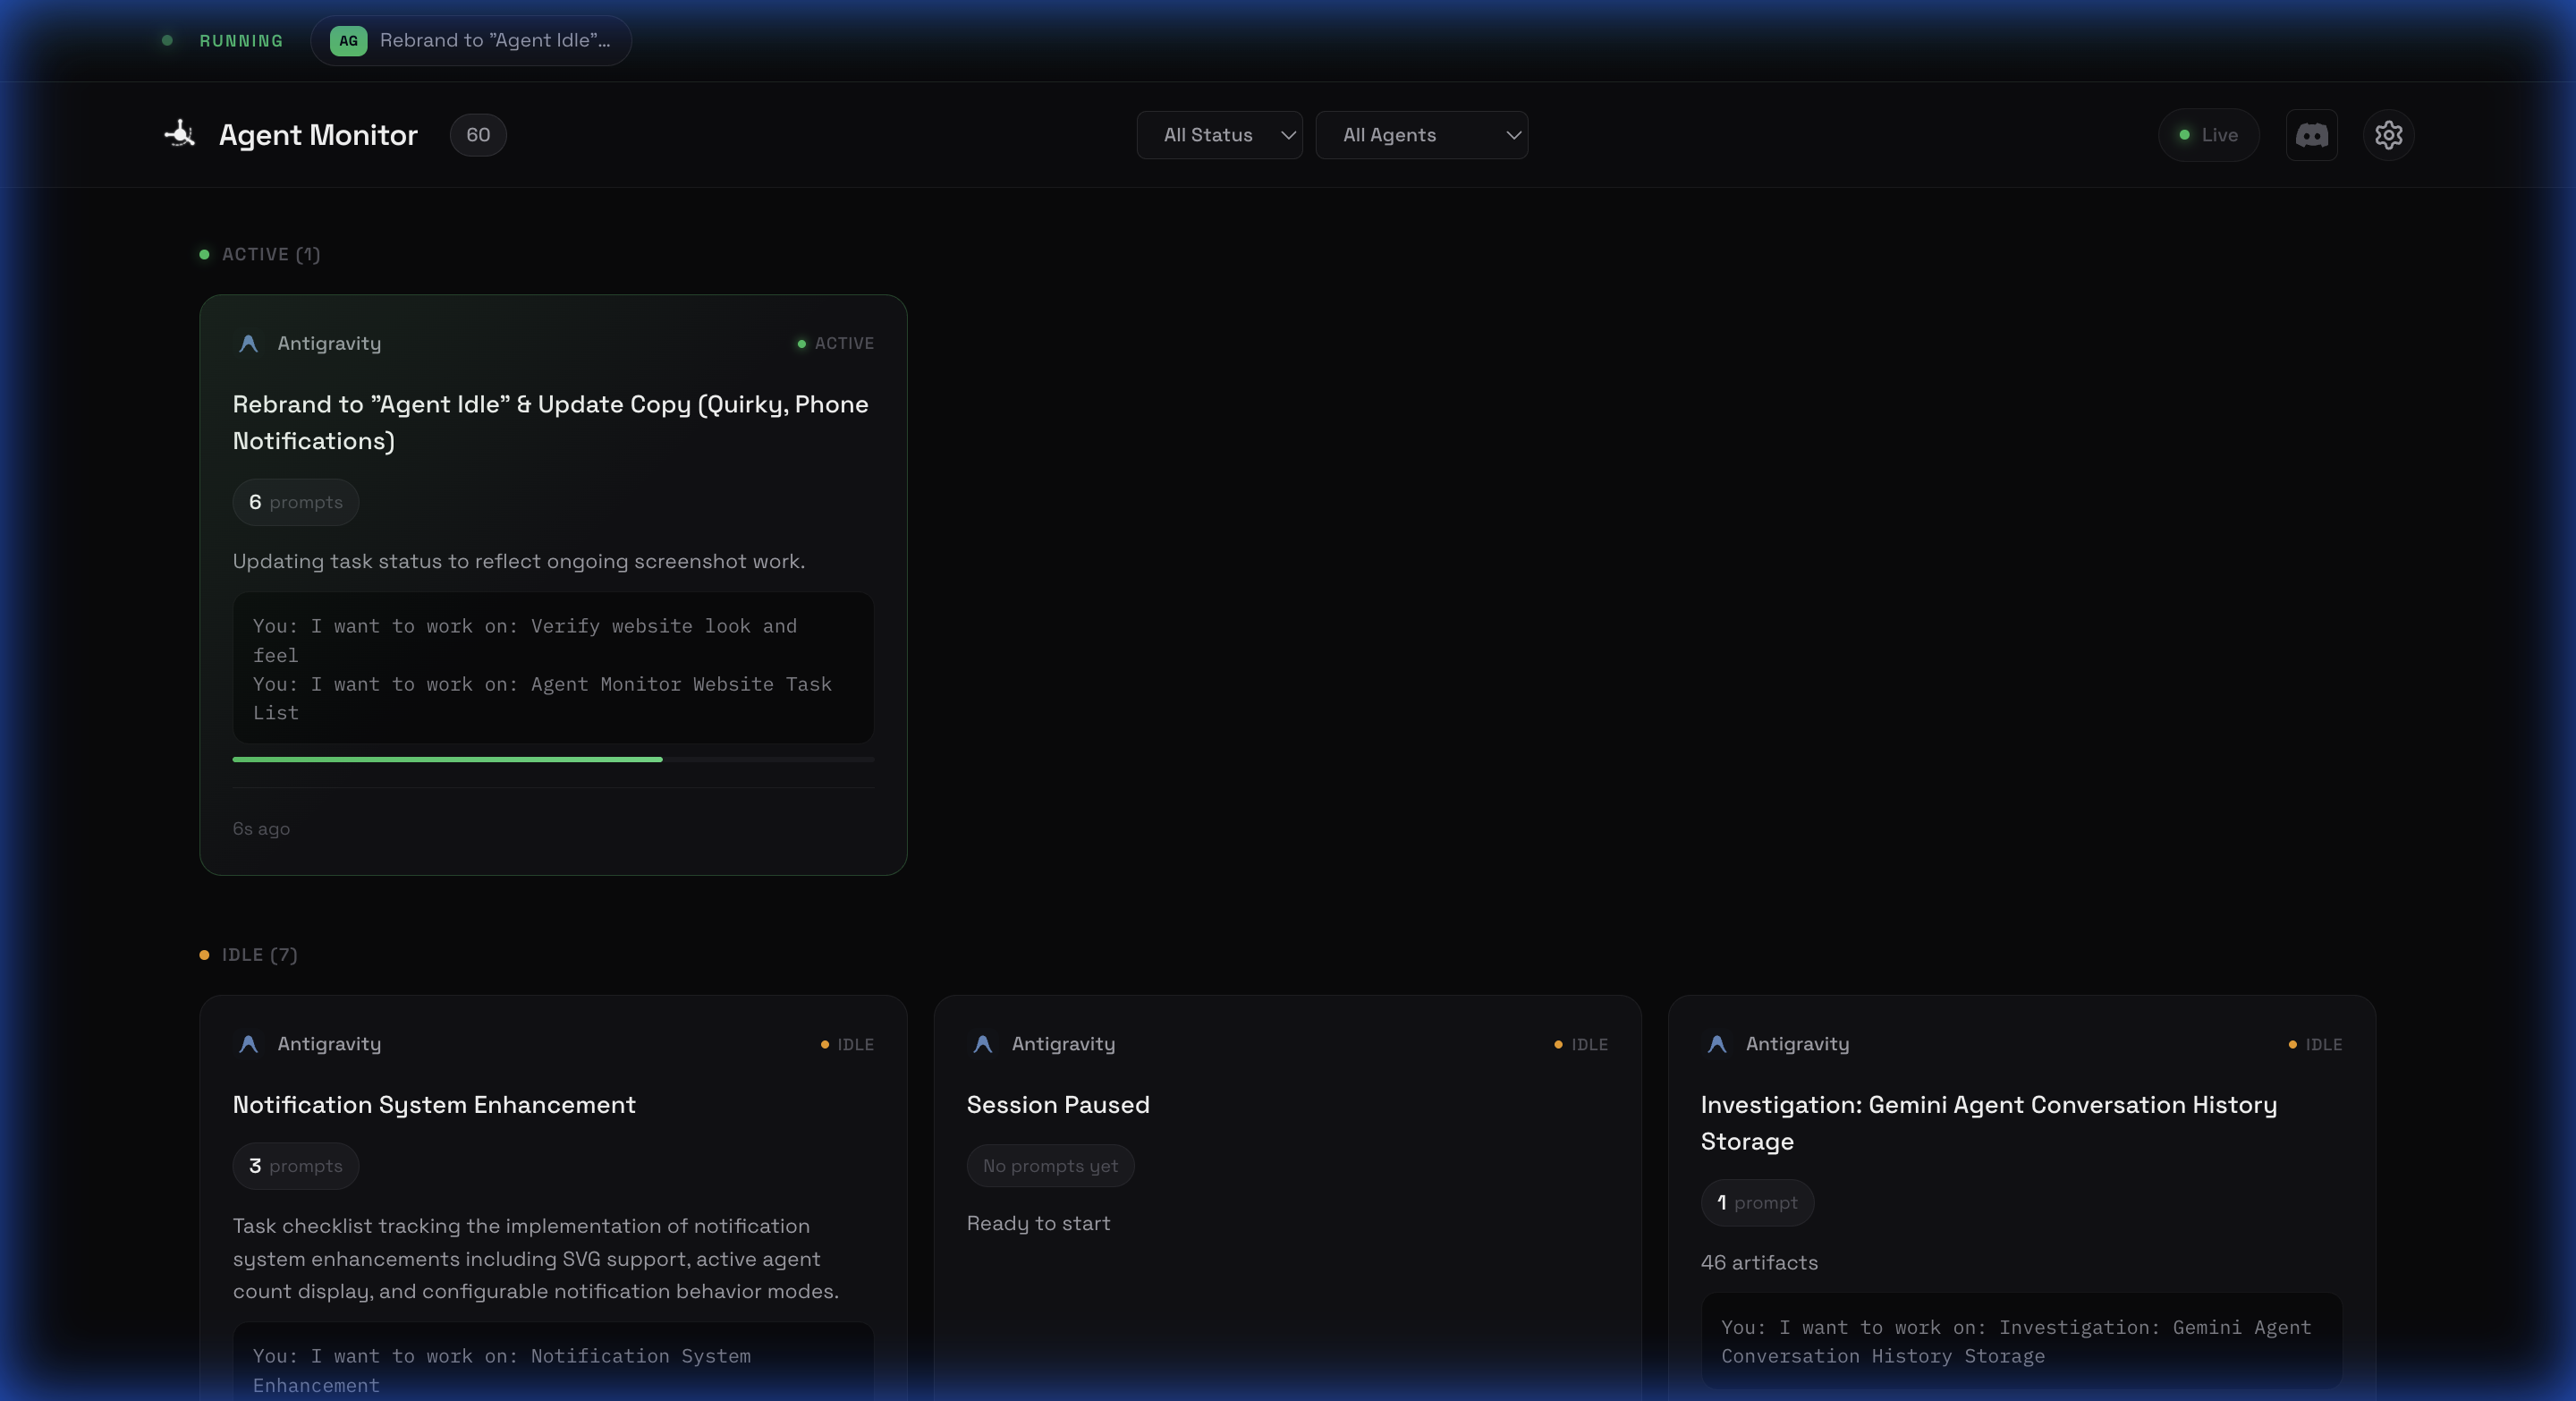Viewport: 2576px width, 1401px height.
Task: Open the All Agents dropdown
Action: [1422, 135]
